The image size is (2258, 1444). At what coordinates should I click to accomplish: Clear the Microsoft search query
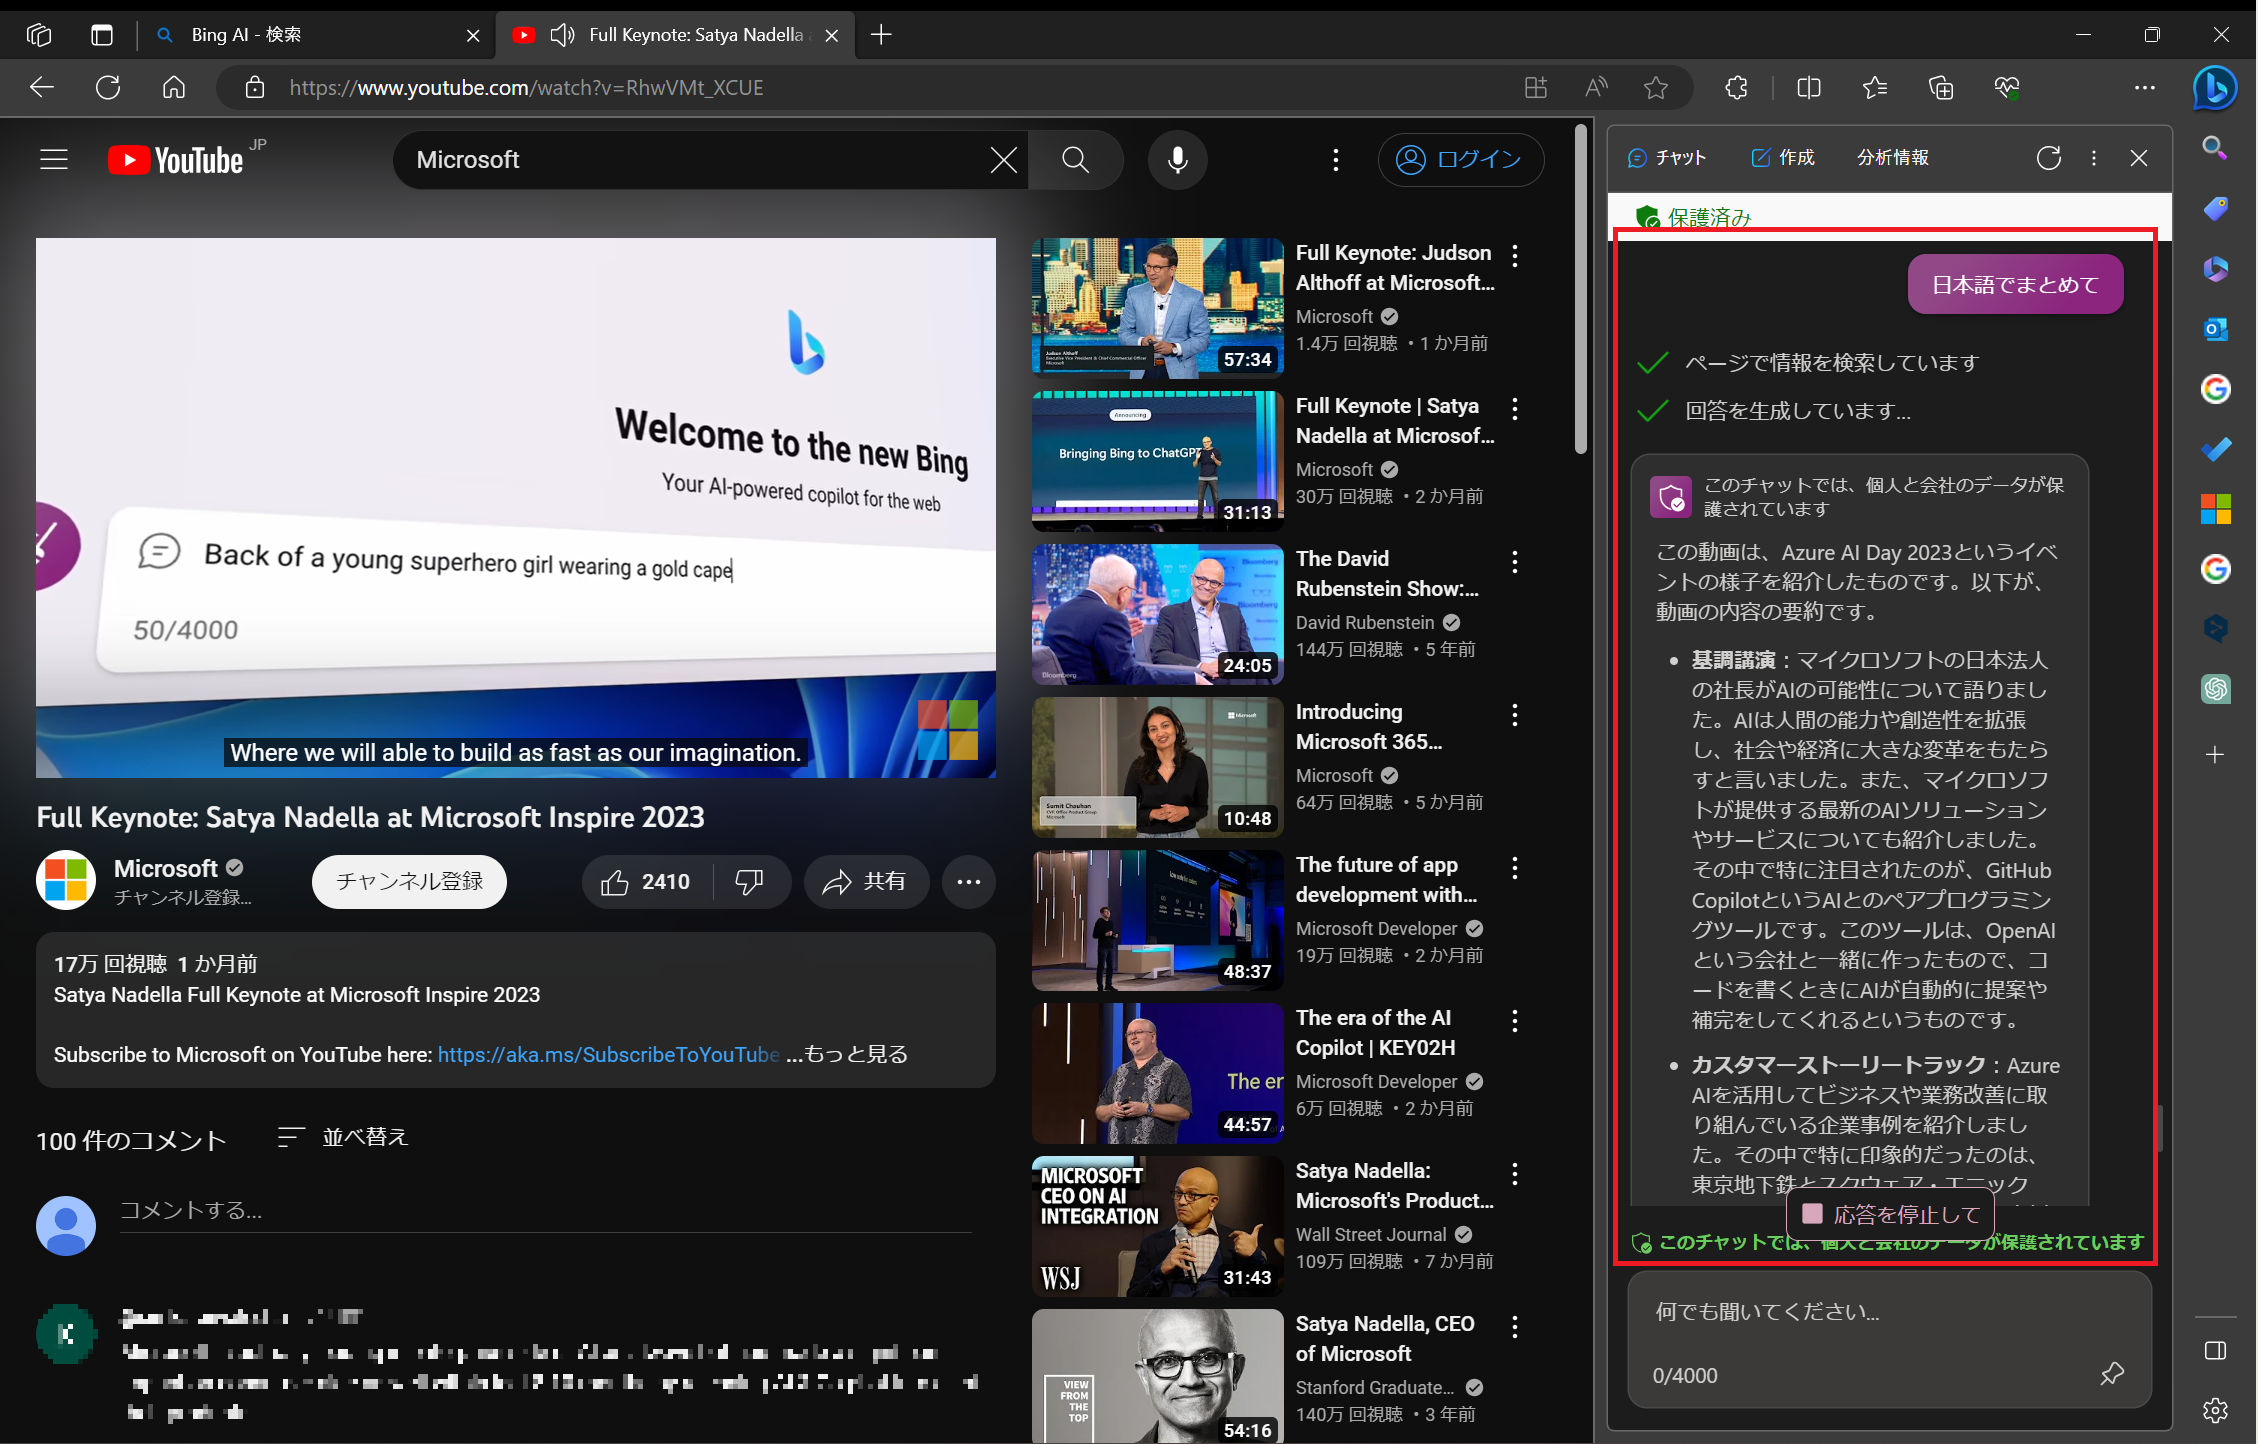click(1003, 160)
